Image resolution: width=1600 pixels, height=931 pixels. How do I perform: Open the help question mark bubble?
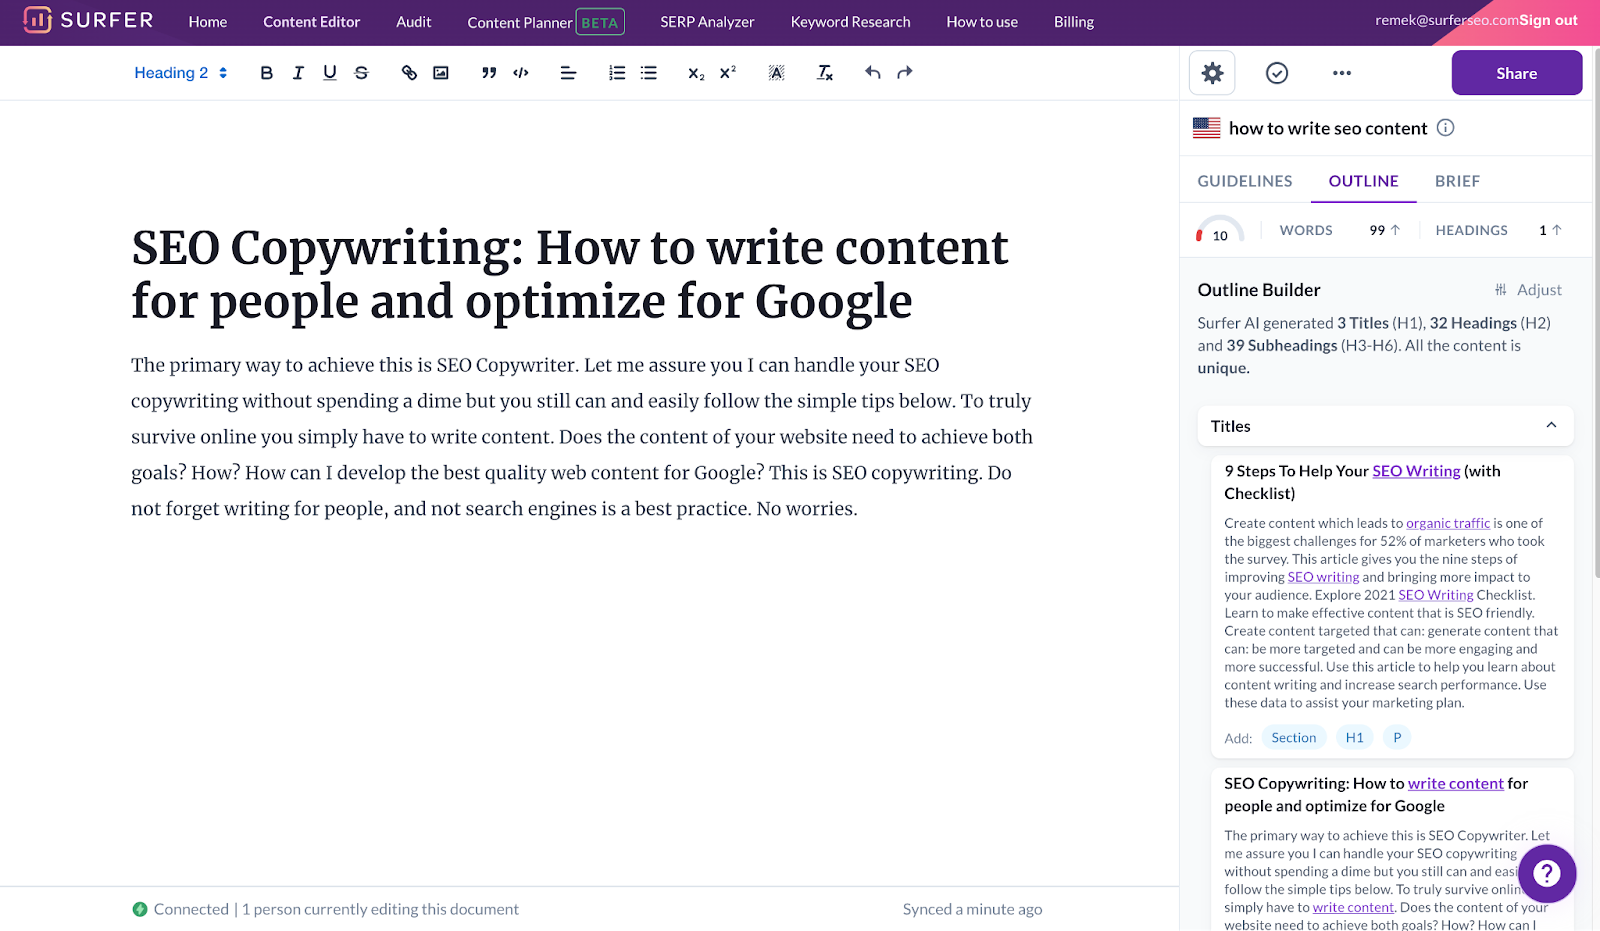pyautogui.click(x=1547, y=874)
